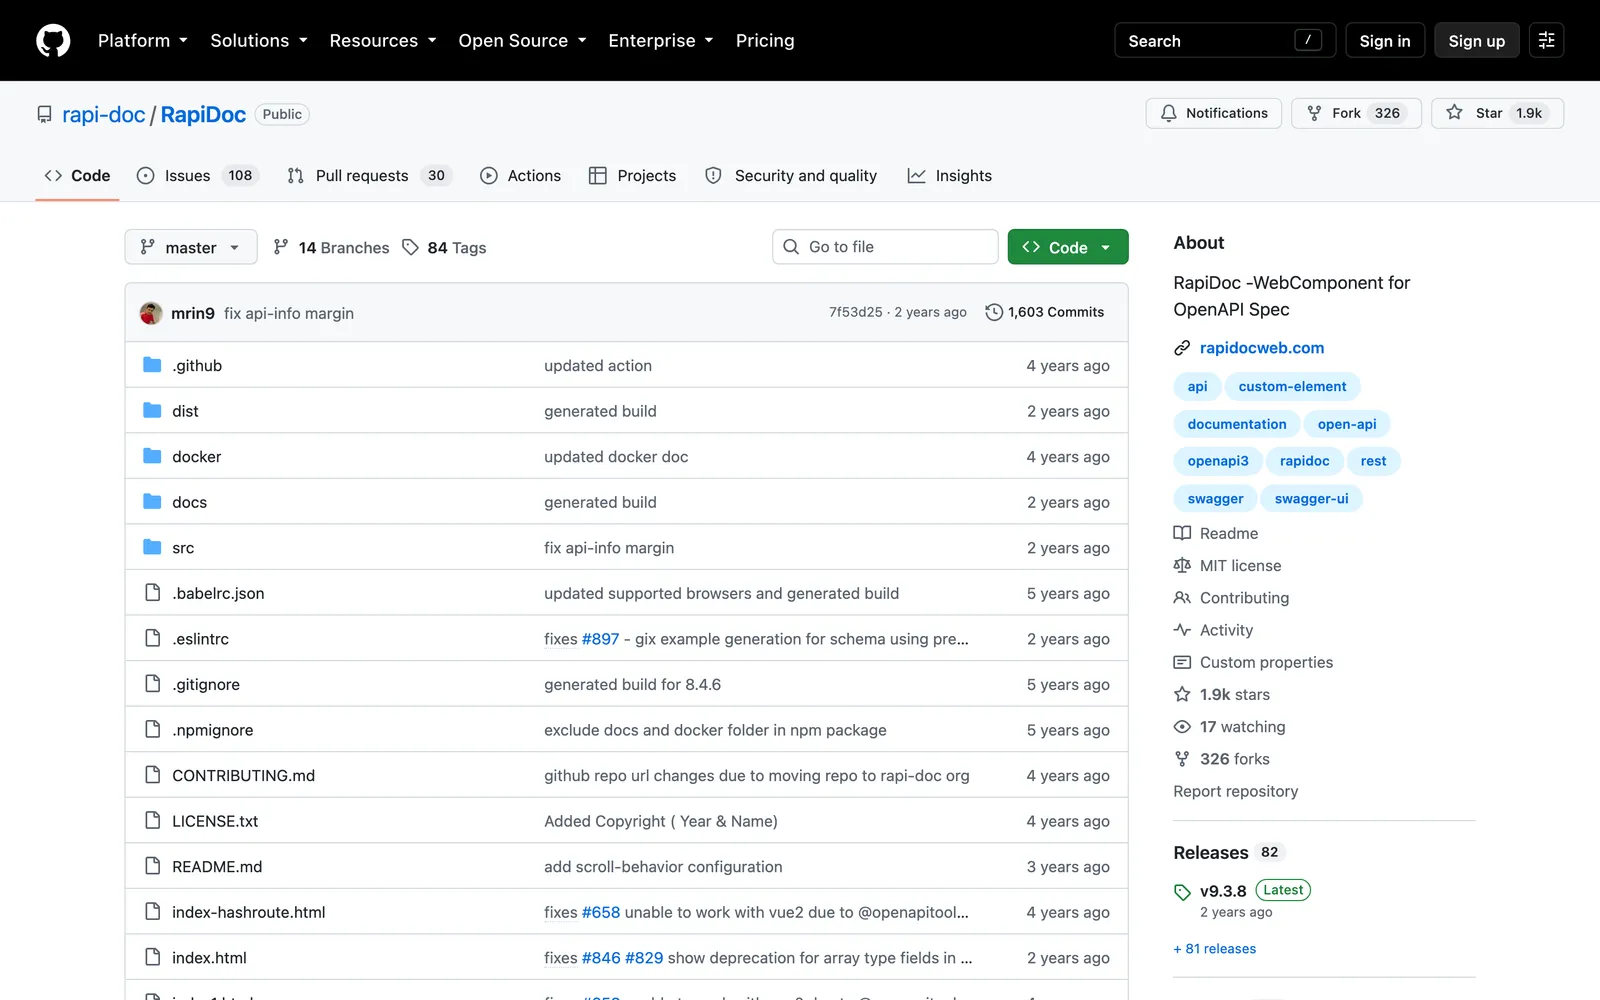Open the Resources dropdown
Screen dimensions: 1600x1000
pyautogui.click(x=383, y=41)
